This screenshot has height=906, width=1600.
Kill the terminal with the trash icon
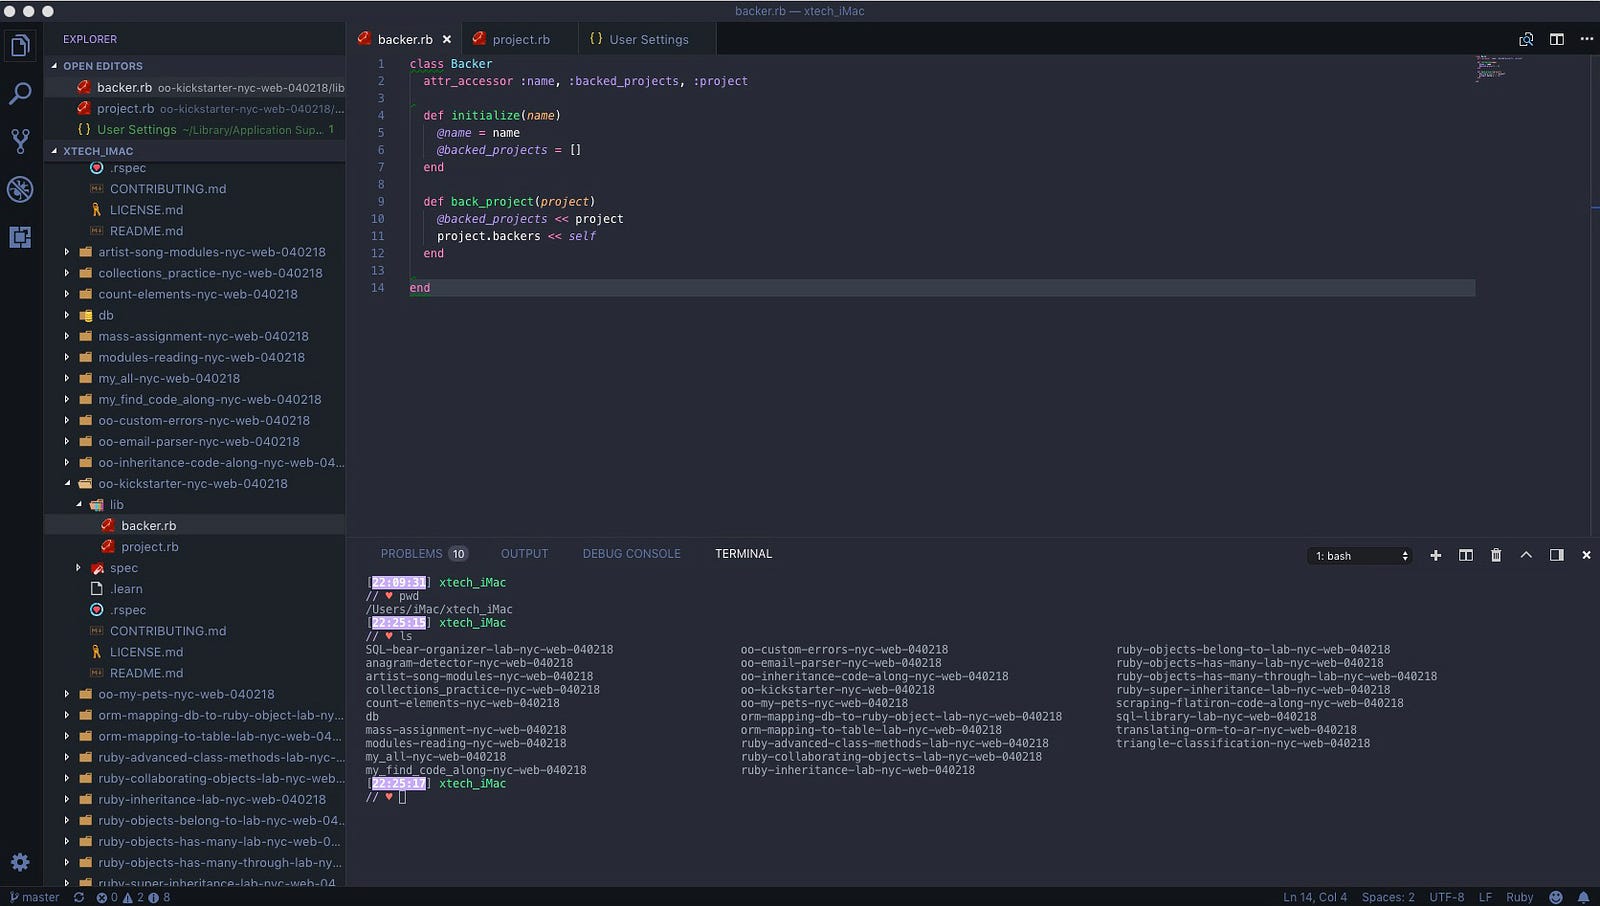tap(1495, 555)
